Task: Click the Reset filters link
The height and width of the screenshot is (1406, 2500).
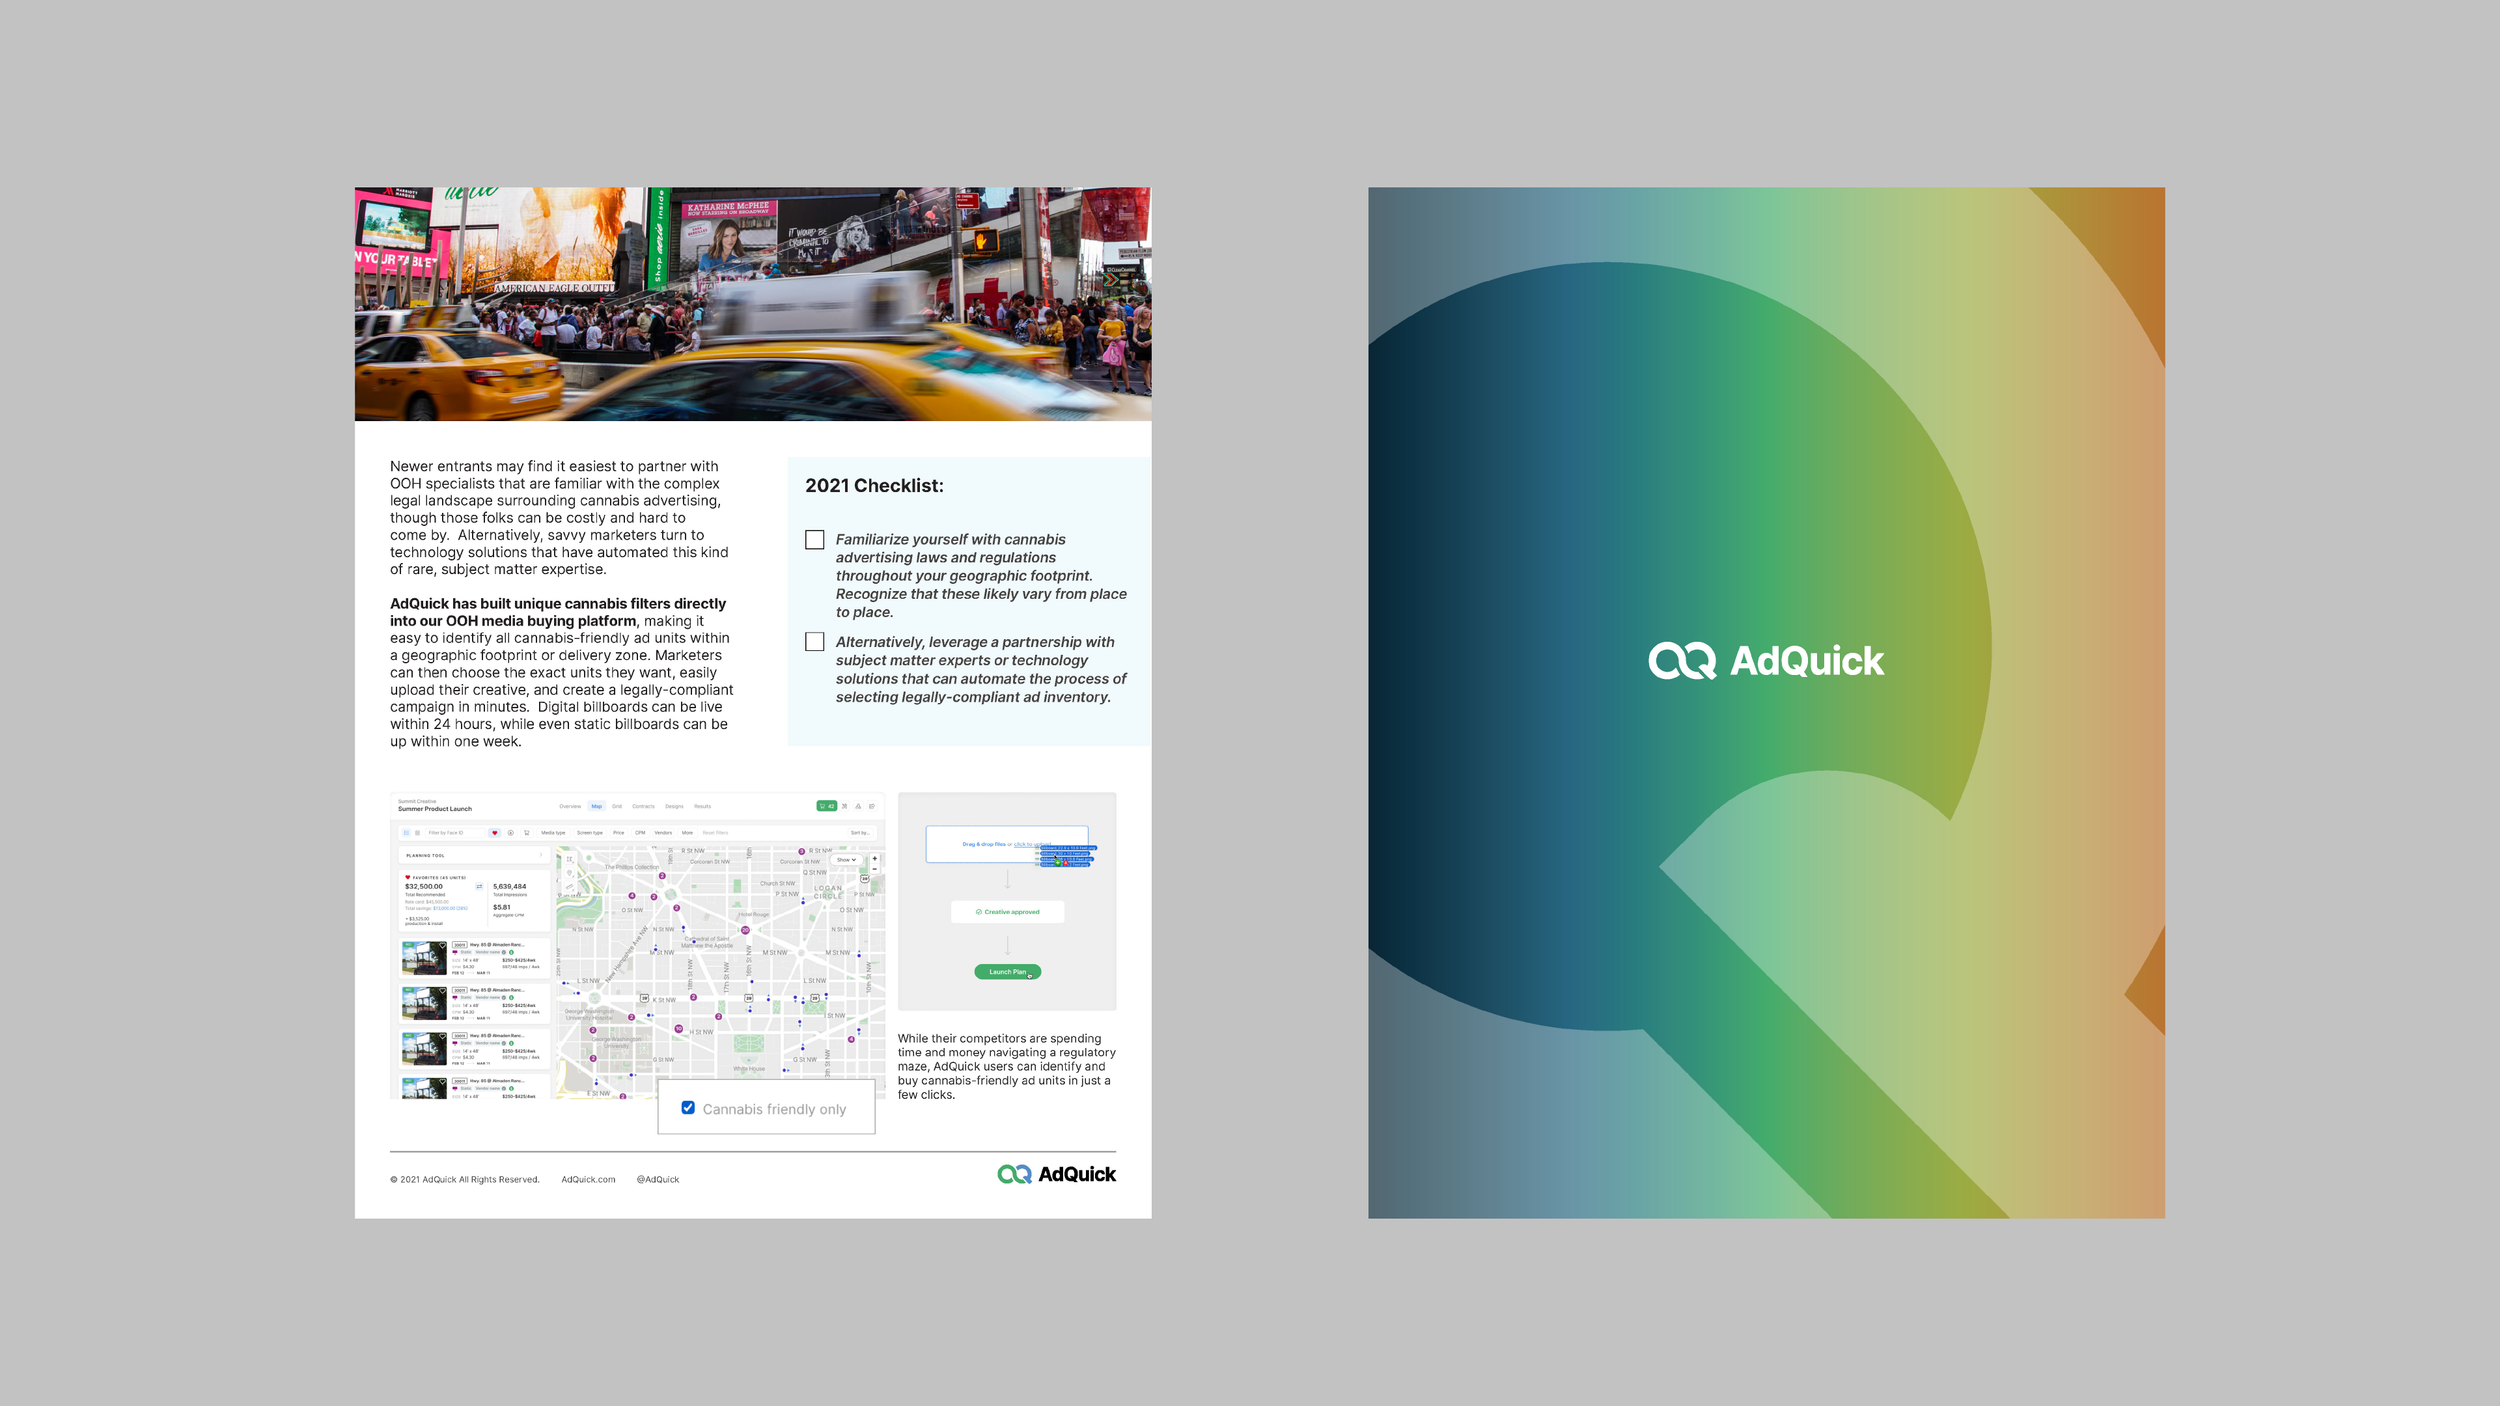Action: [x=715, y=833]
